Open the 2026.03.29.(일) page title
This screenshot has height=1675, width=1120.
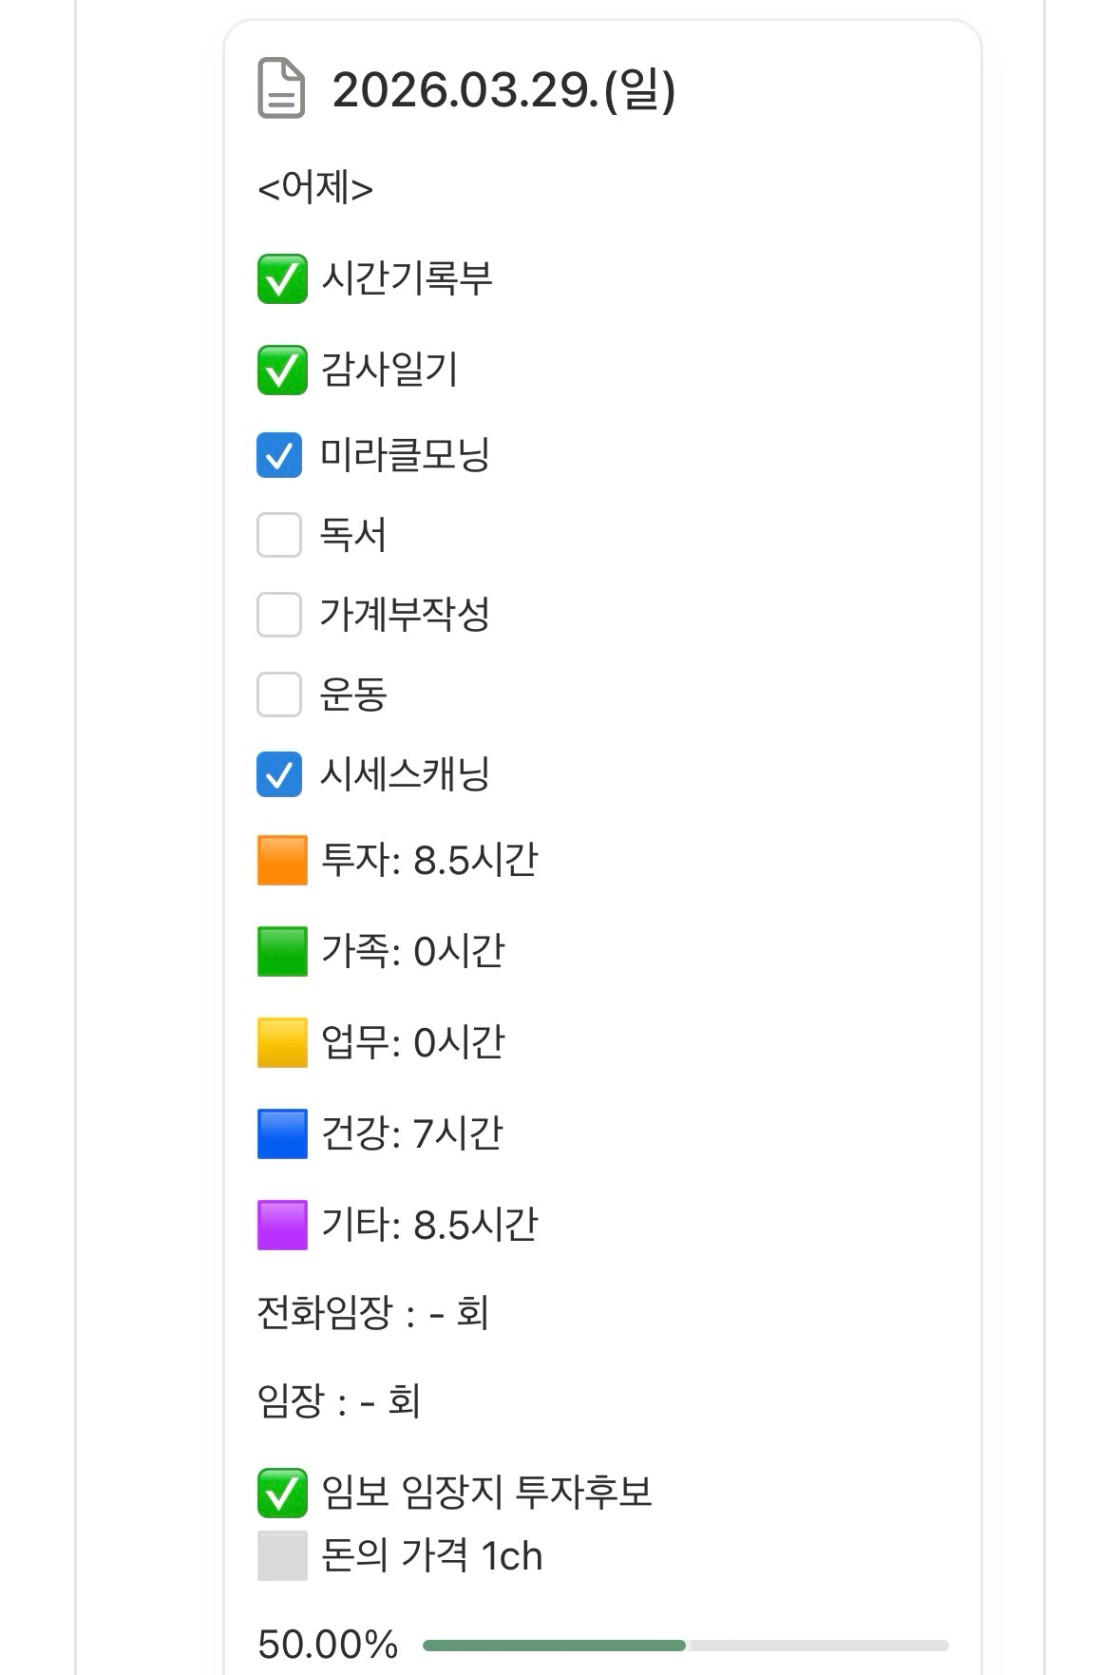point(504,90)
